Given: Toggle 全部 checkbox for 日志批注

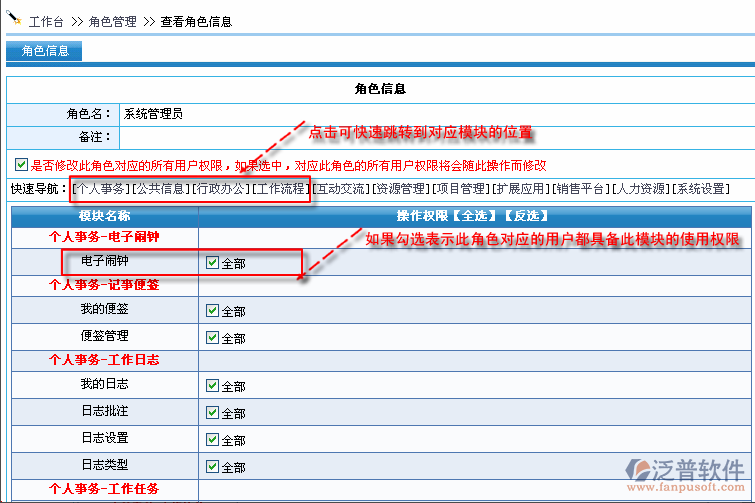Looking at the screenshot, I should pyautogui.click(x=211, y=411).
